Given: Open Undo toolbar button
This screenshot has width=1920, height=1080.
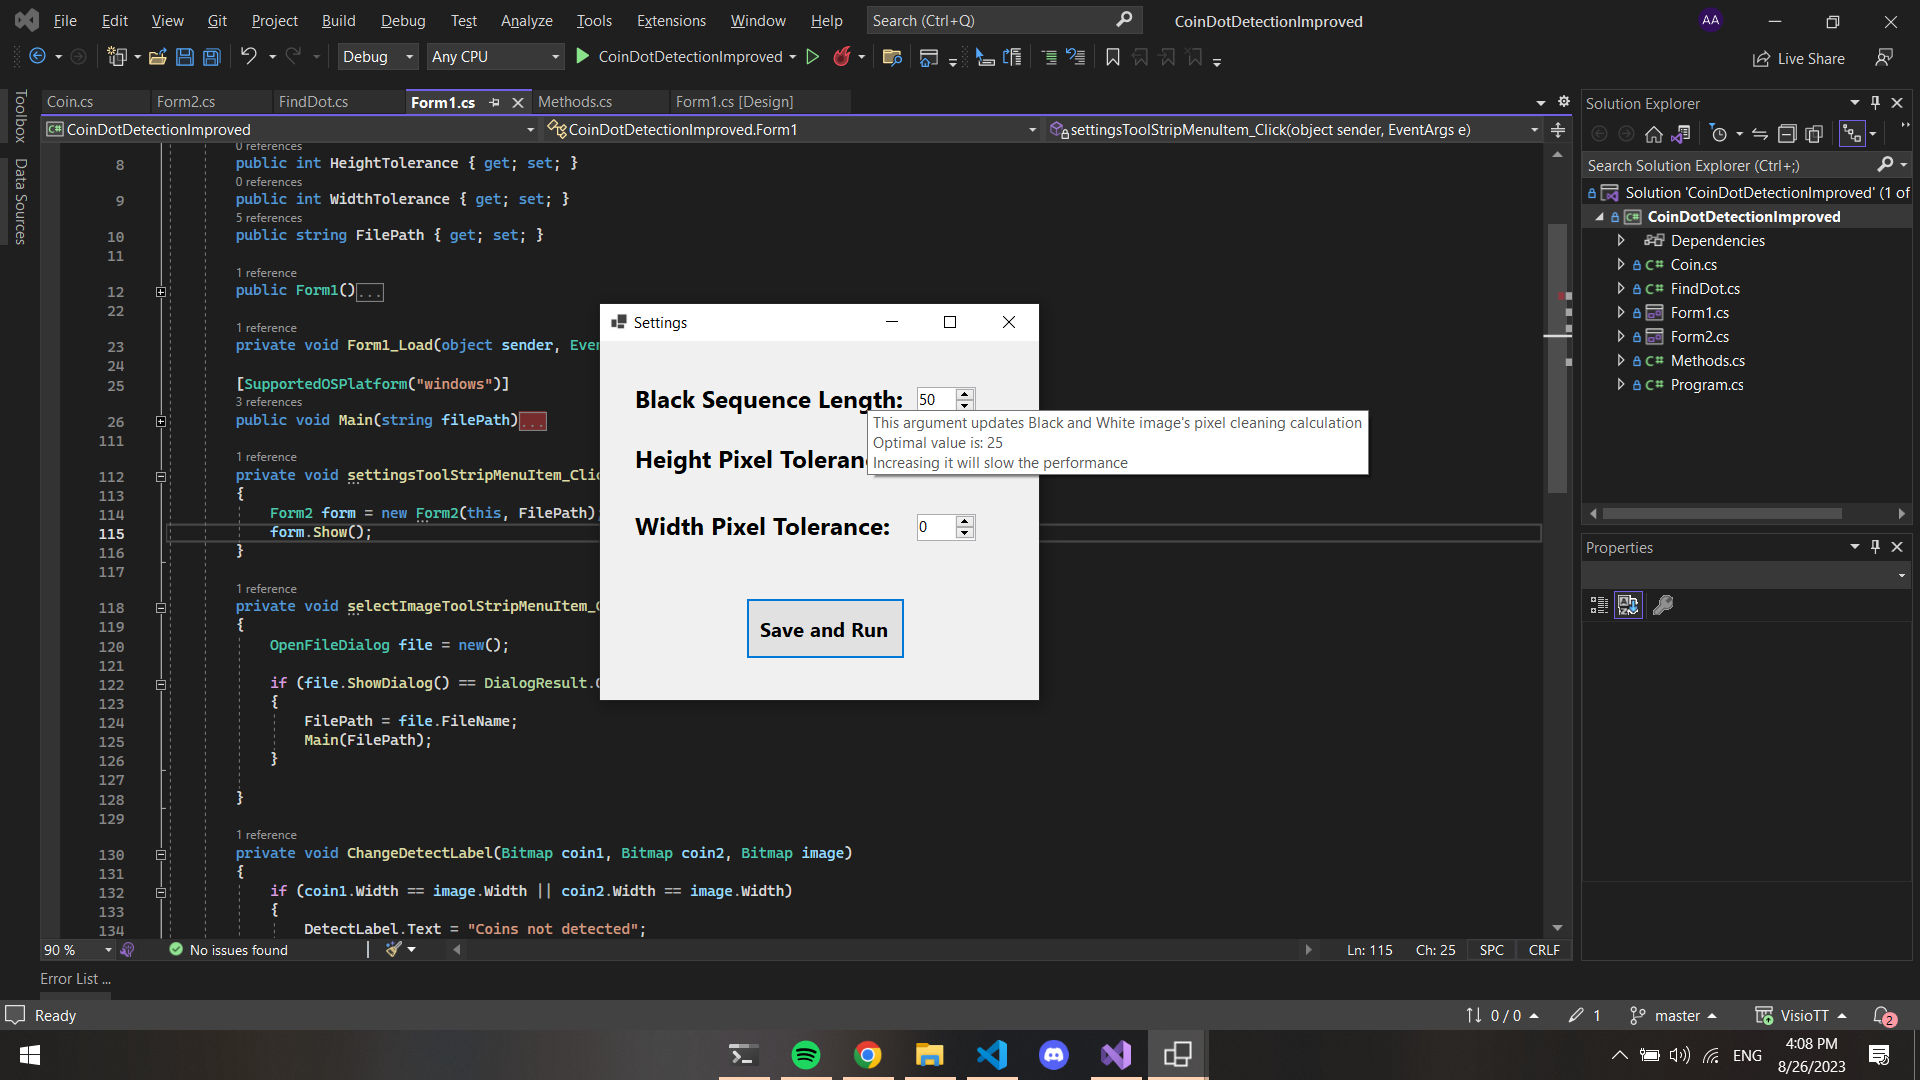Looking at the screenshot, I should (x=249, y=57).
